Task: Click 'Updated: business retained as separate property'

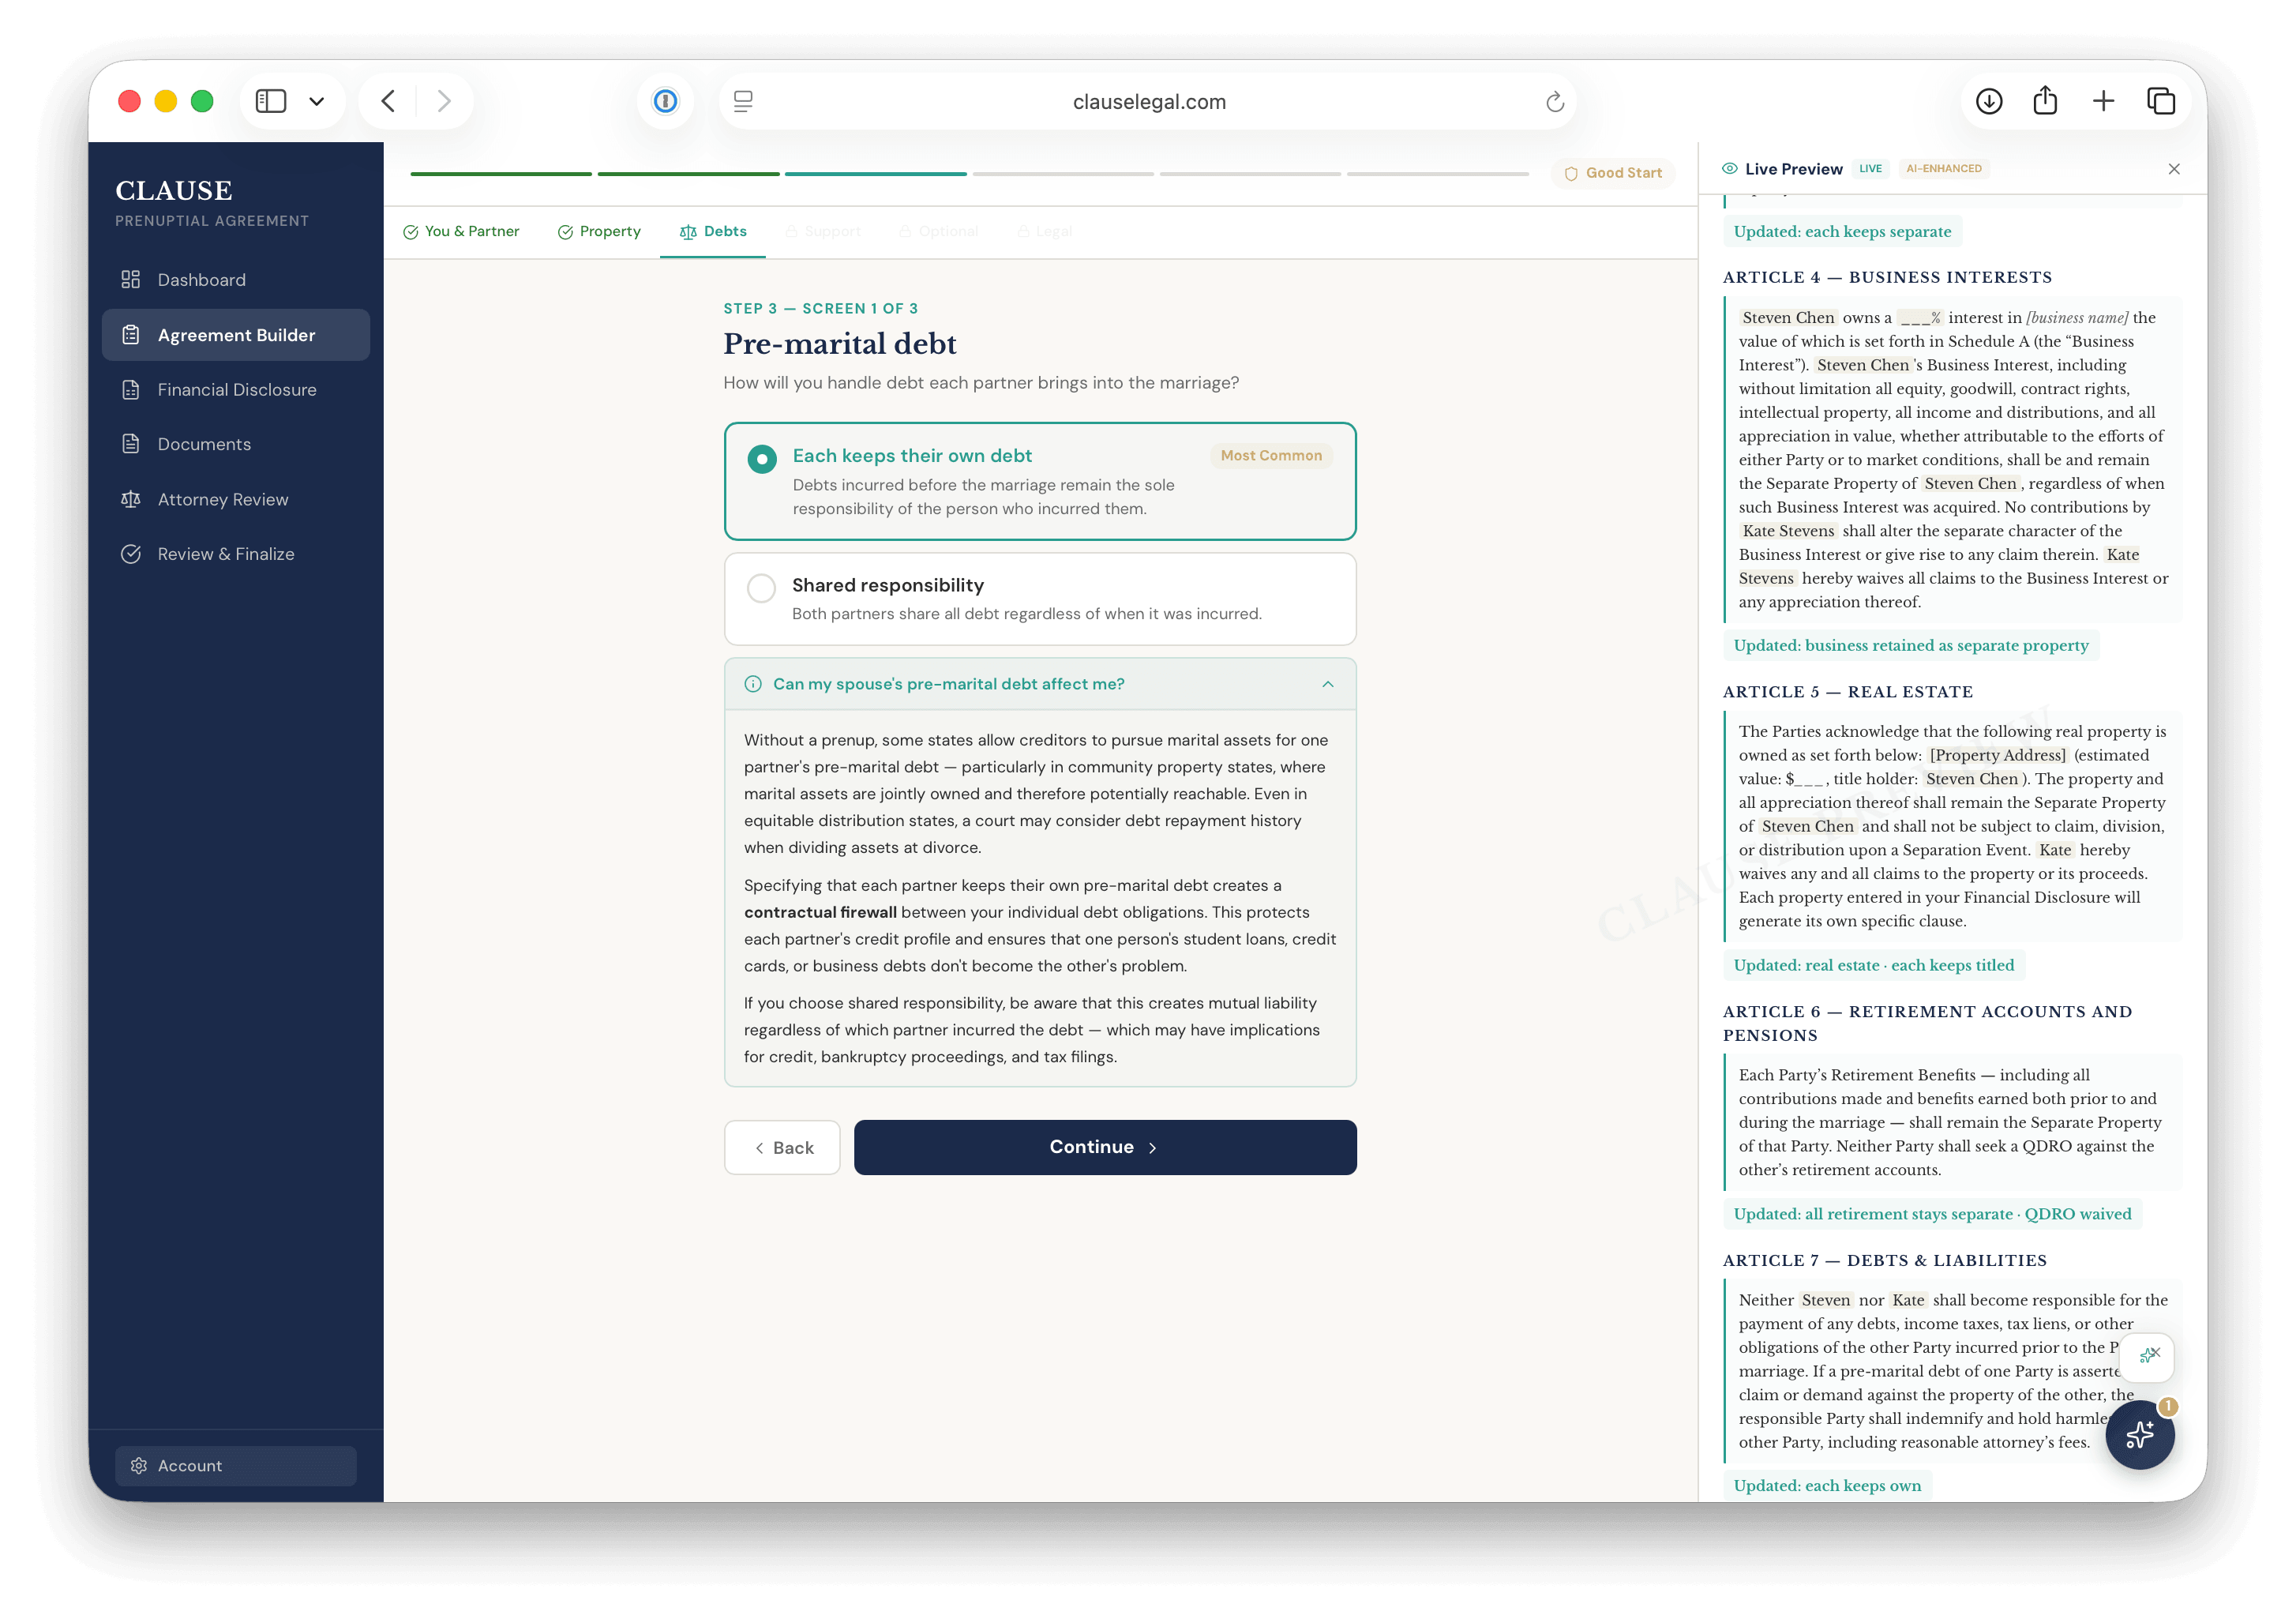Action: 1911,645
